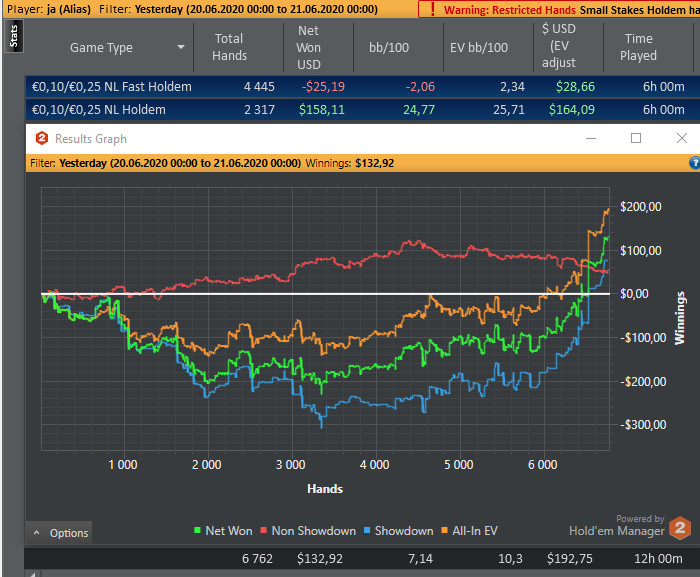700x577 pixels.
Task: Sort by the Game Type column header
Action: pos(101,47)
